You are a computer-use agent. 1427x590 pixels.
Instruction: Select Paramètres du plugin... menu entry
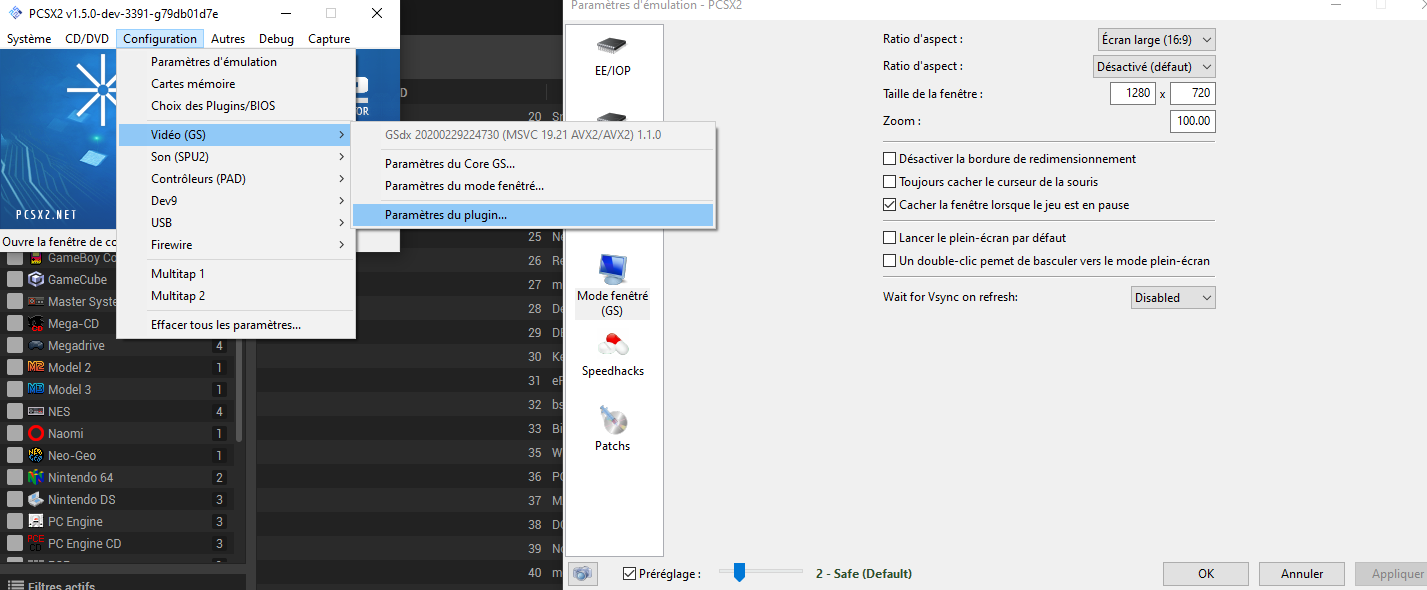(534, 215)
